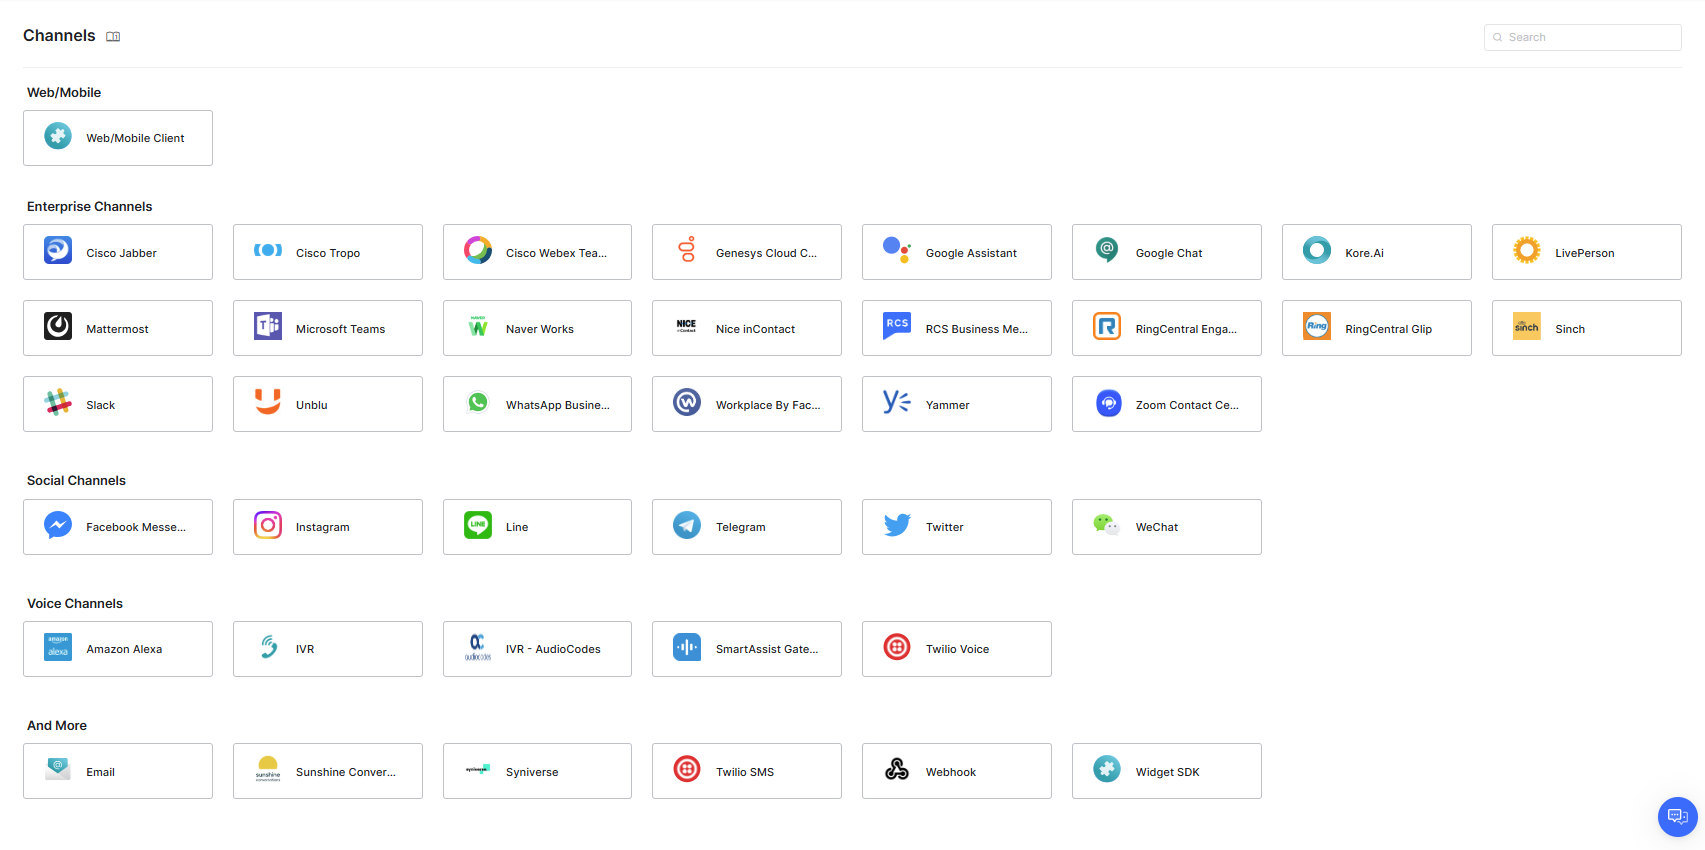Open the Web/Mobile Client channel card
1705x850 pixels.
tap(118, 138)
